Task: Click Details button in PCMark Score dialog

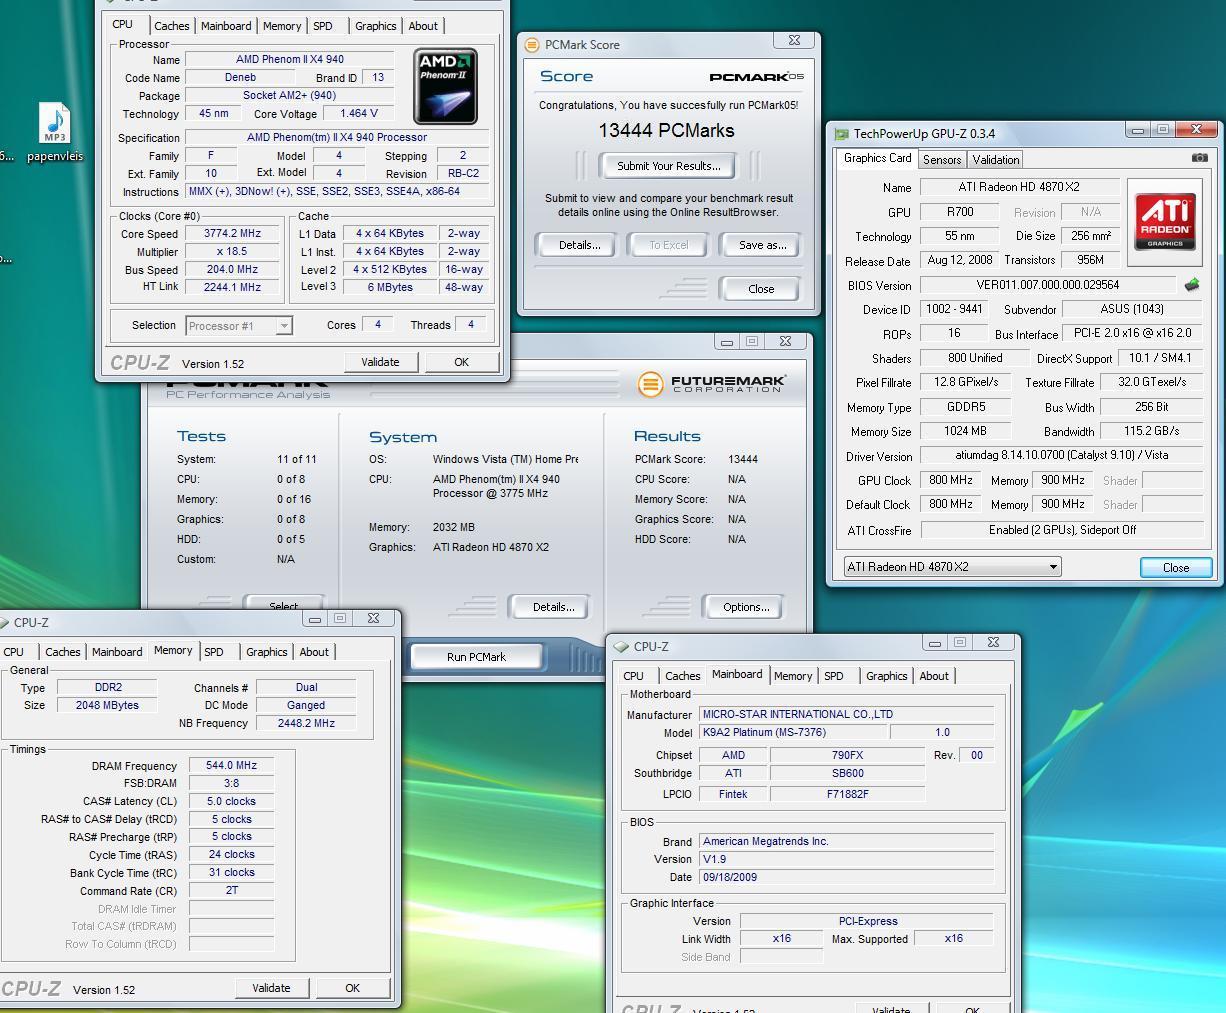Action: point(579,245)
